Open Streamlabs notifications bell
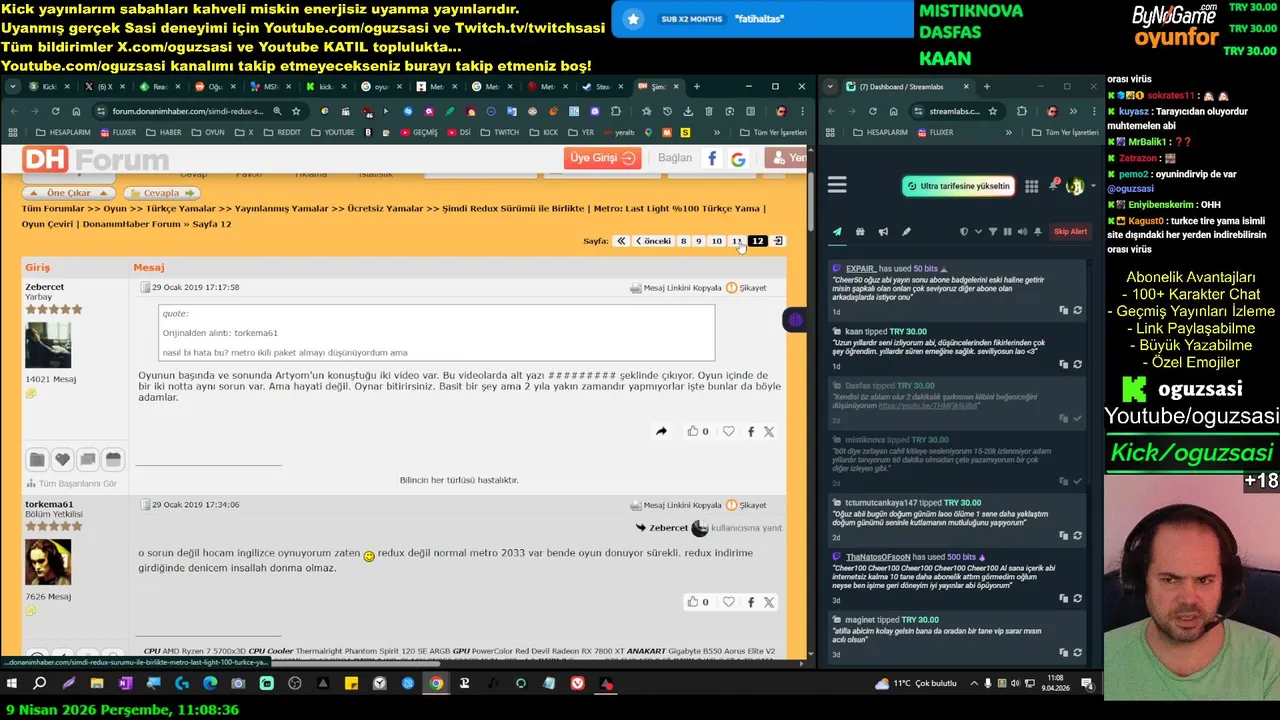 1053,186
